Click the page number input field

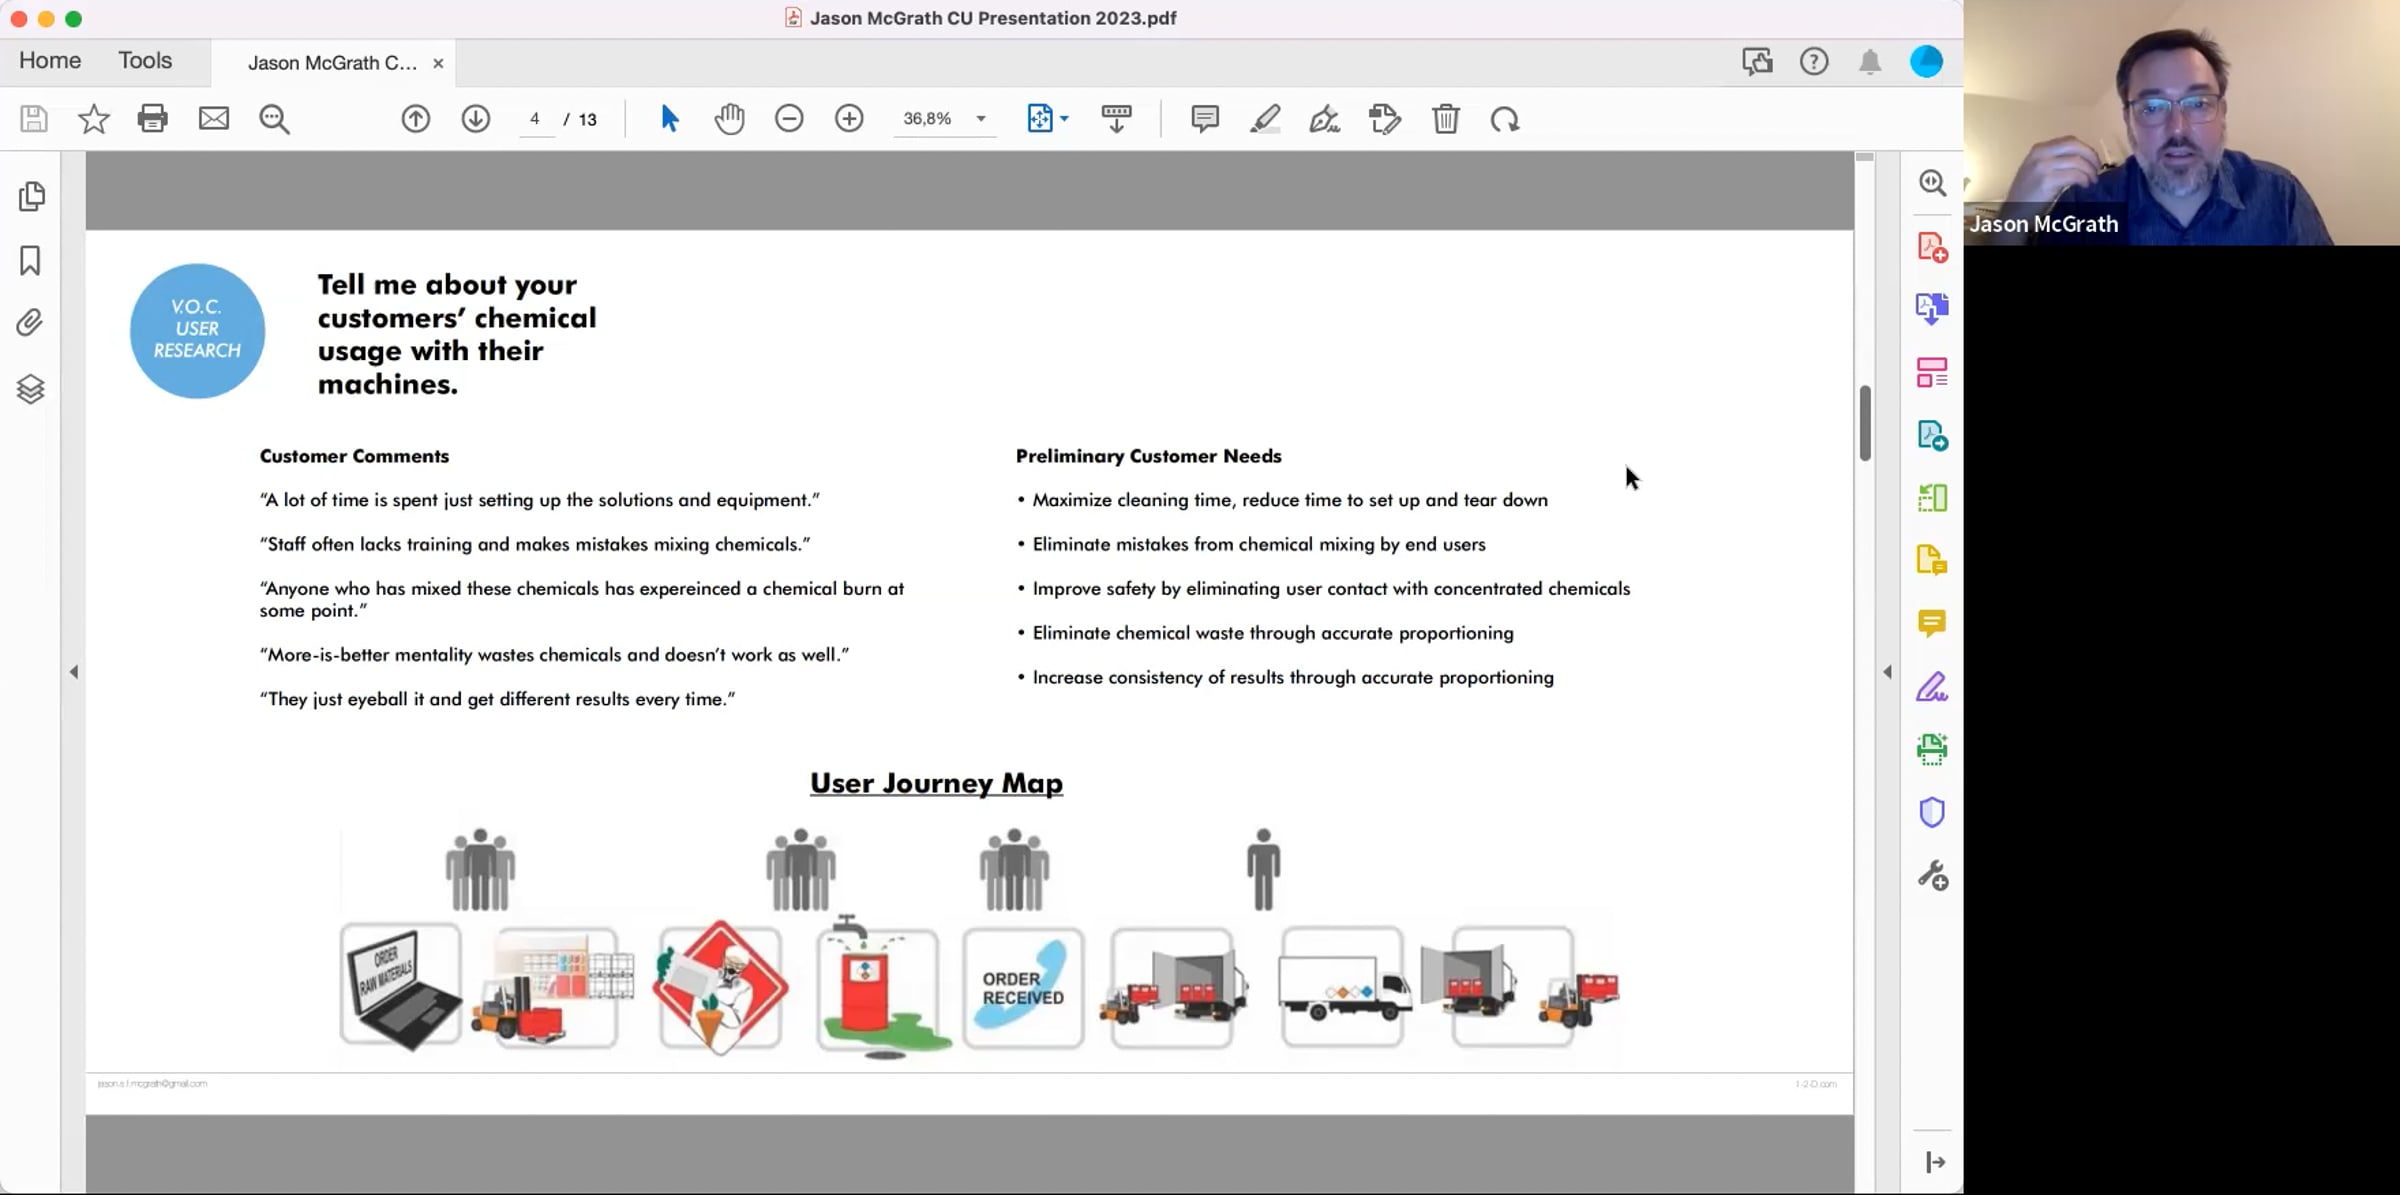point(536,119)
